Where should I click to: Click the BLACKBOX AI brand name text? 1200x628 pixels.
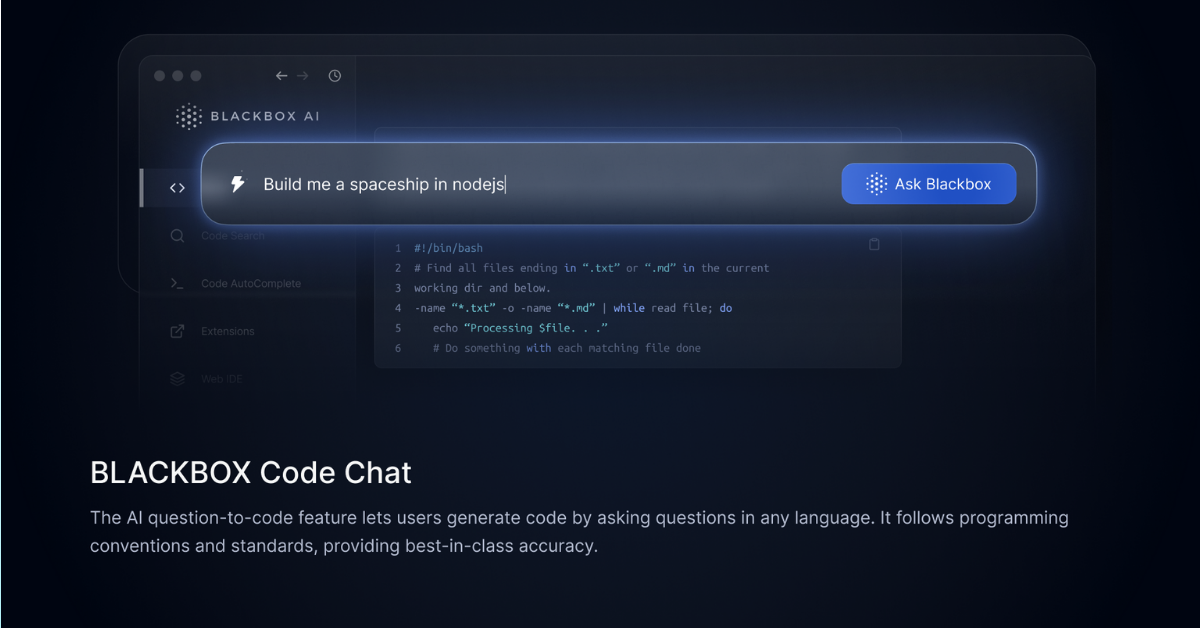[265, 116]
